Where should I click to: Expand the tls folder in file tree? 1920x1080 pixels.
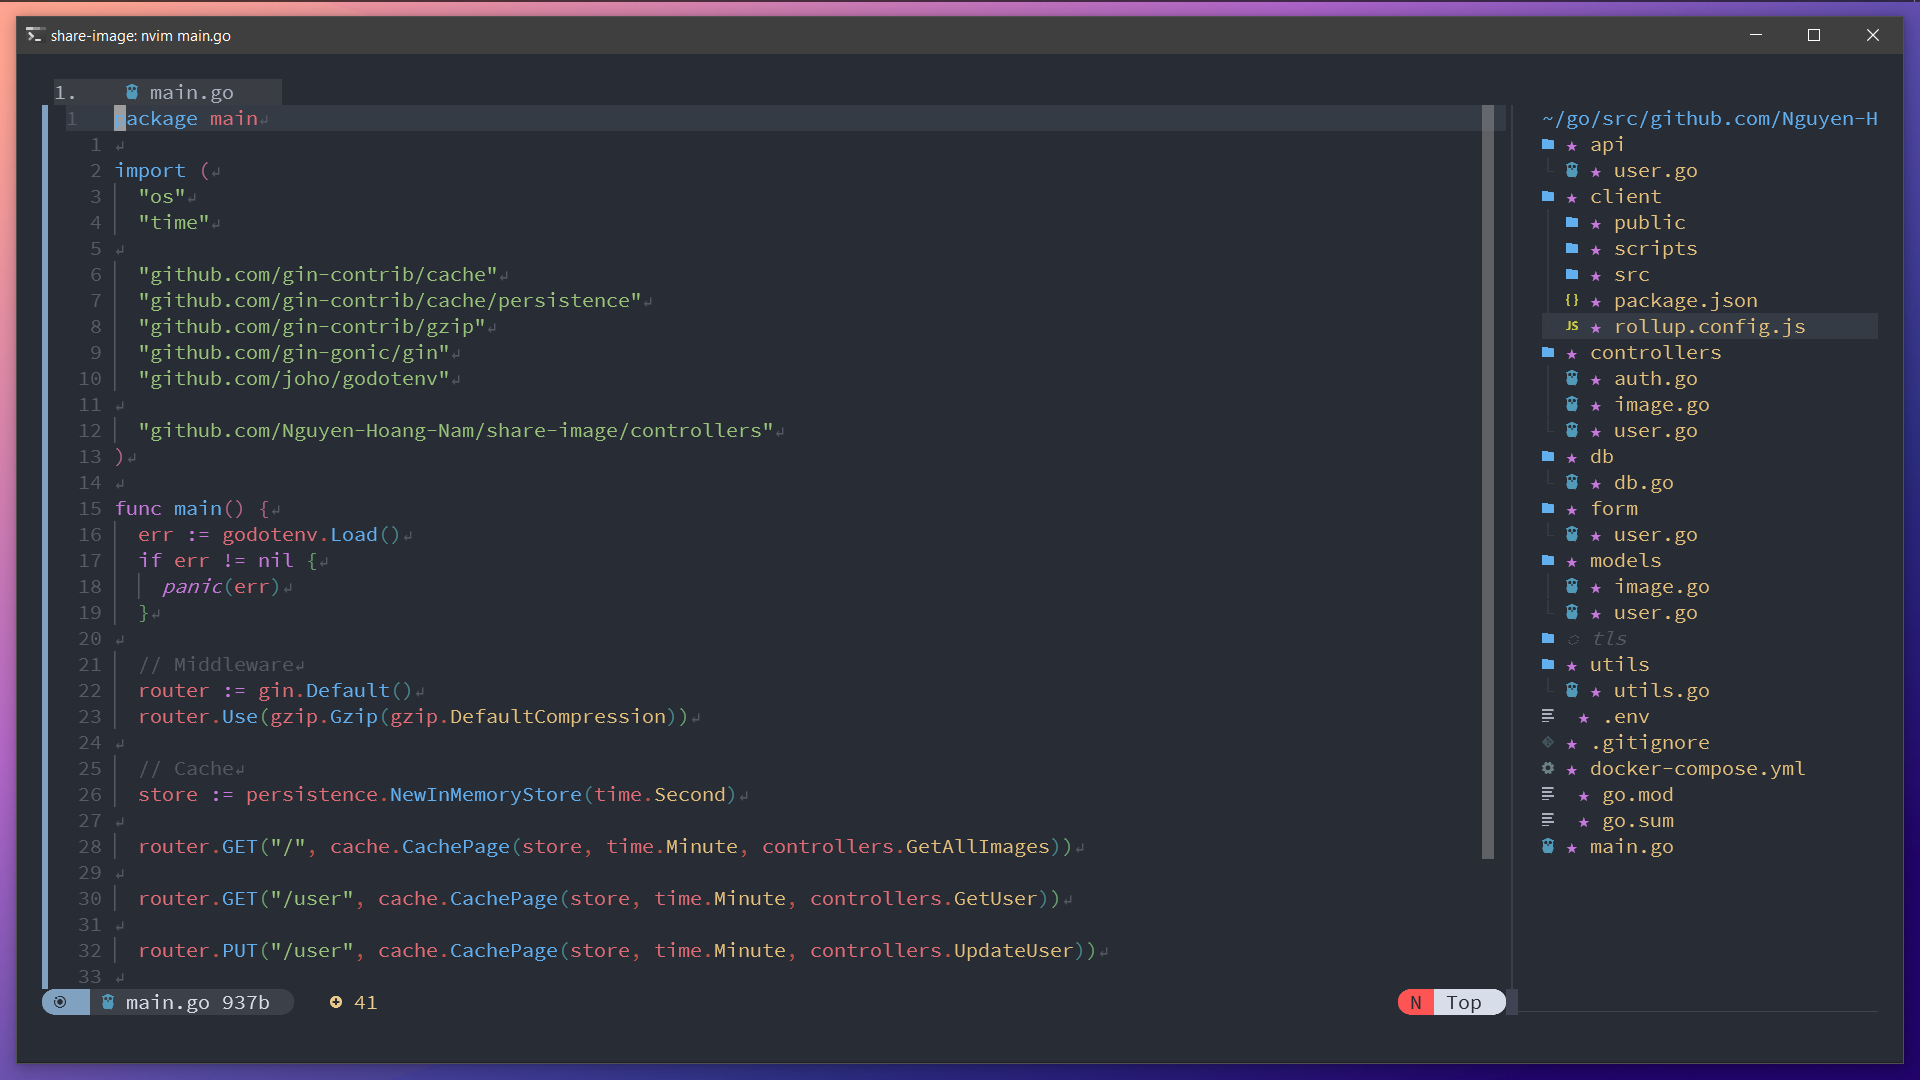pyautogui.click(x=1608, y=638)
